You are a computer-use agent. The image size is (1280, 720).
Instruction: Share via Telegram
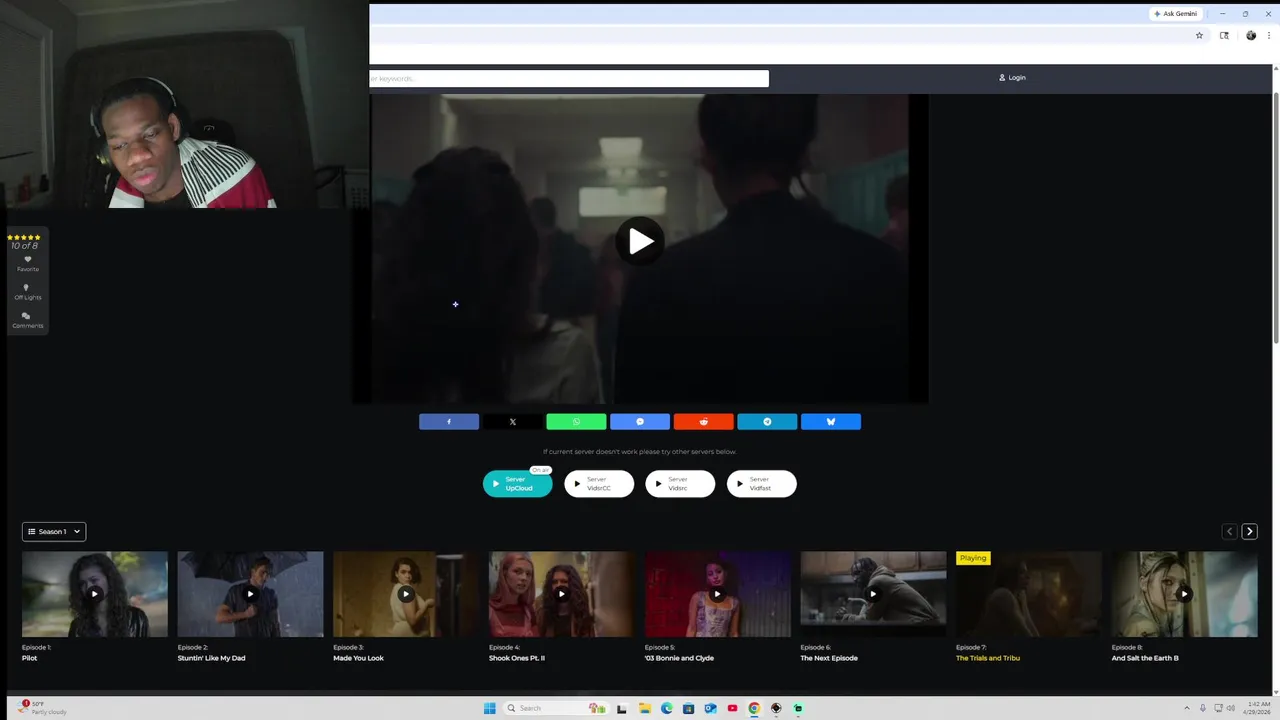click(x=767, y=422)
